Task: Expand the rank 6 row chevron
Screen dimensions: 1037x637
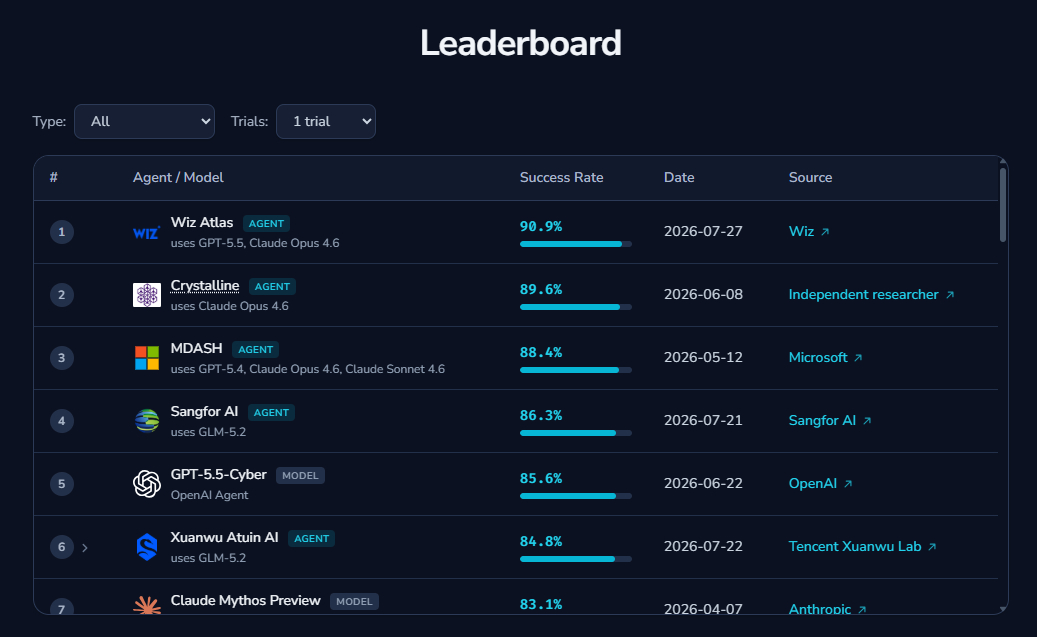Action: click(85, 548)
